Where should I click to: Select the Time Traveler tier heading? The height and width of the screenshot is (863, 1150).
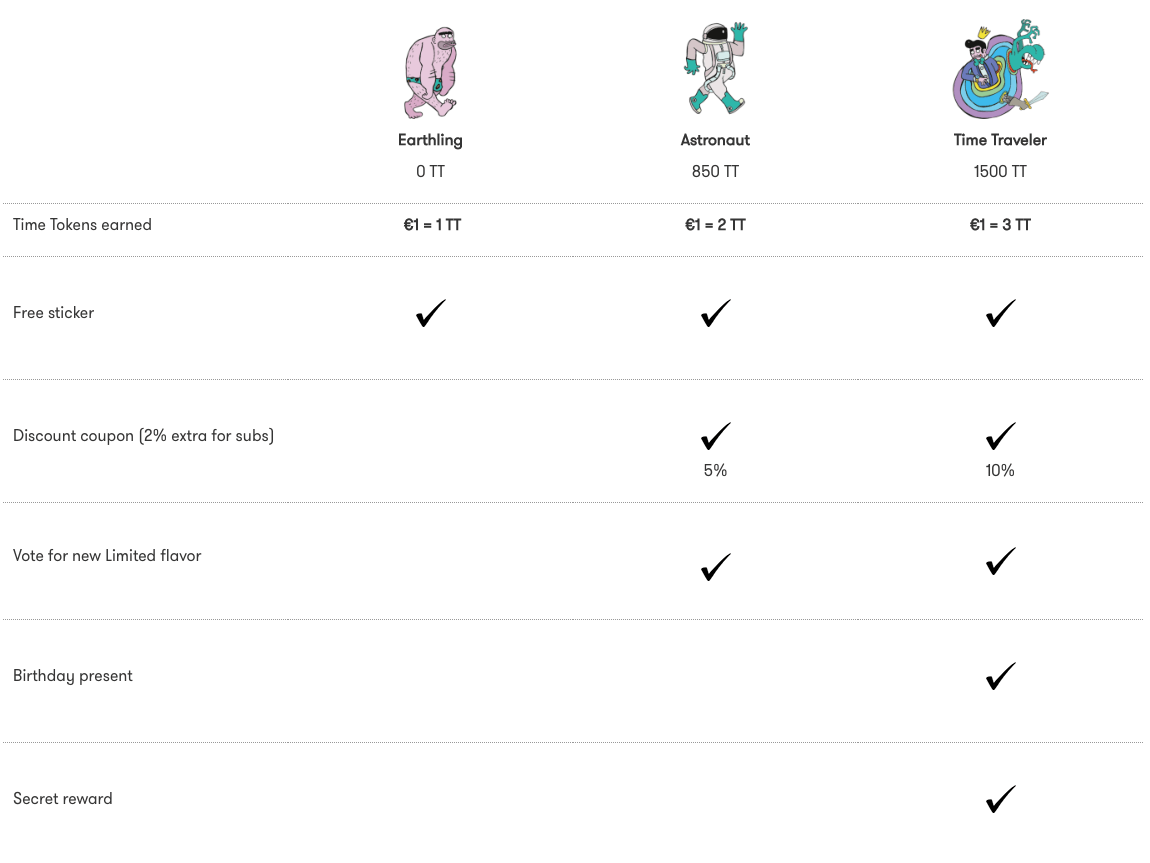click(x=1000, y=140)
